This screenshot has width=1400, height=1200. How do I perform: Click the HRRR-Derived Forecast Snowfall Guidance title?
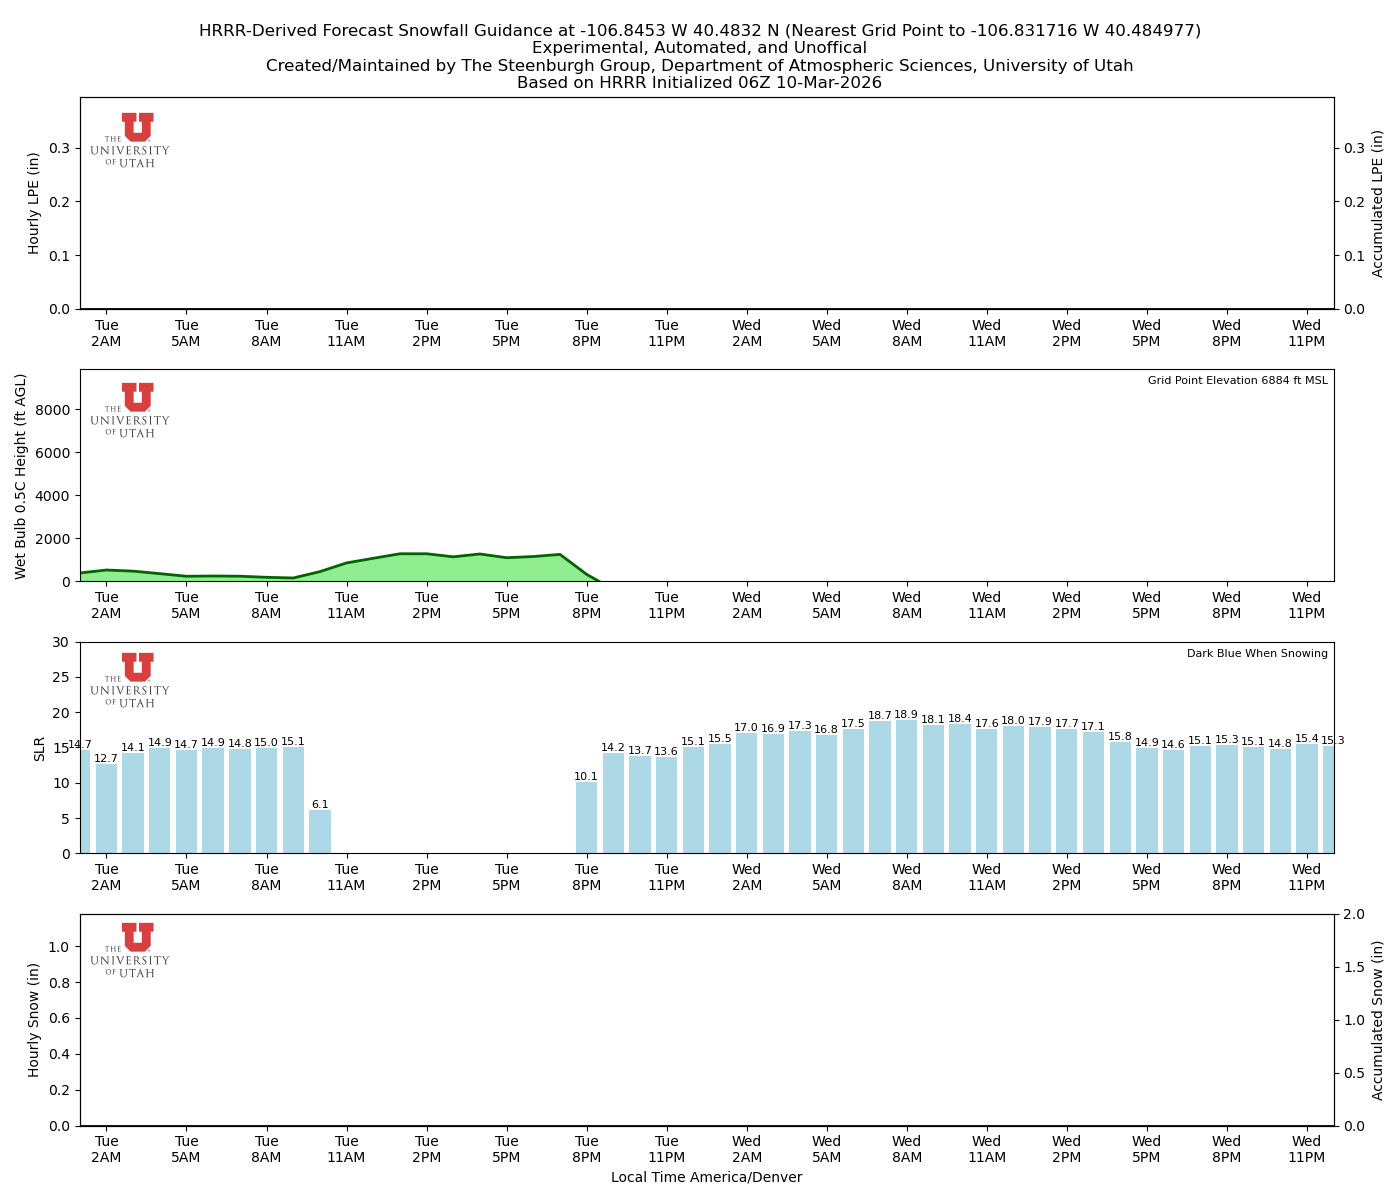click(x=699, y=31)
